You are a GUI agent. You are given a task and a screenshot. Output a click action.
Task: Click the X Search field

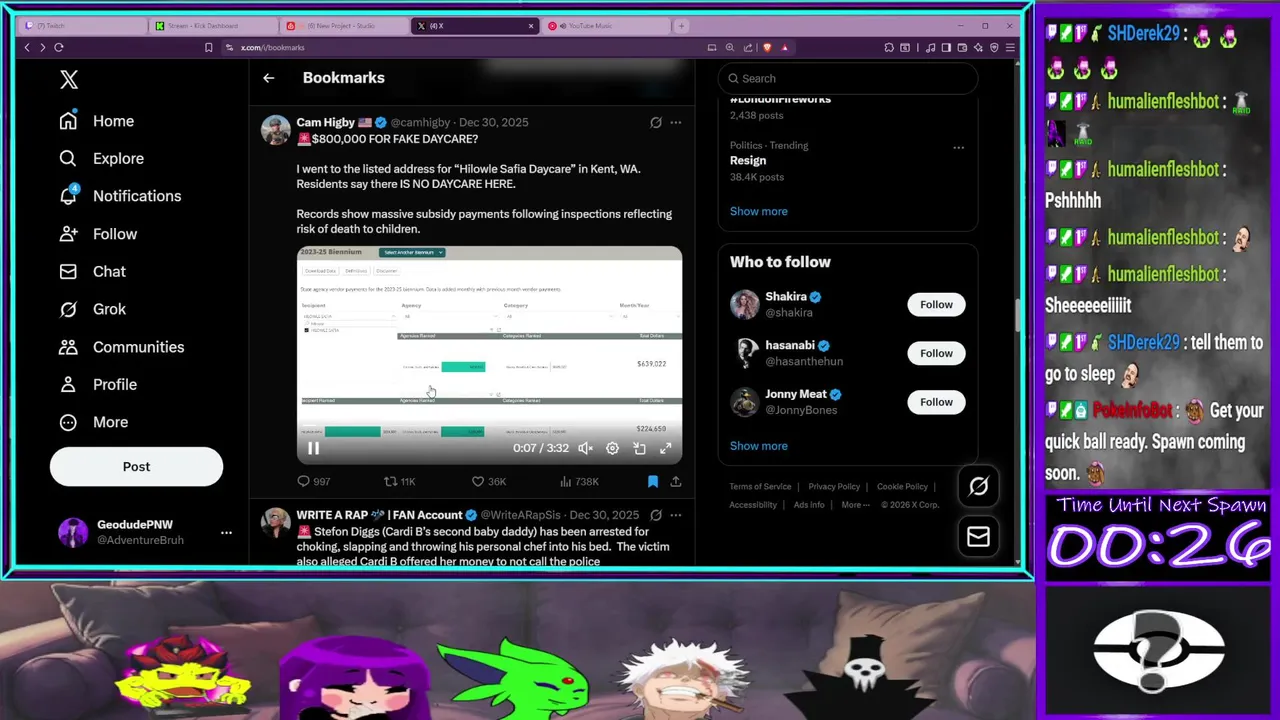pos(847,78)
